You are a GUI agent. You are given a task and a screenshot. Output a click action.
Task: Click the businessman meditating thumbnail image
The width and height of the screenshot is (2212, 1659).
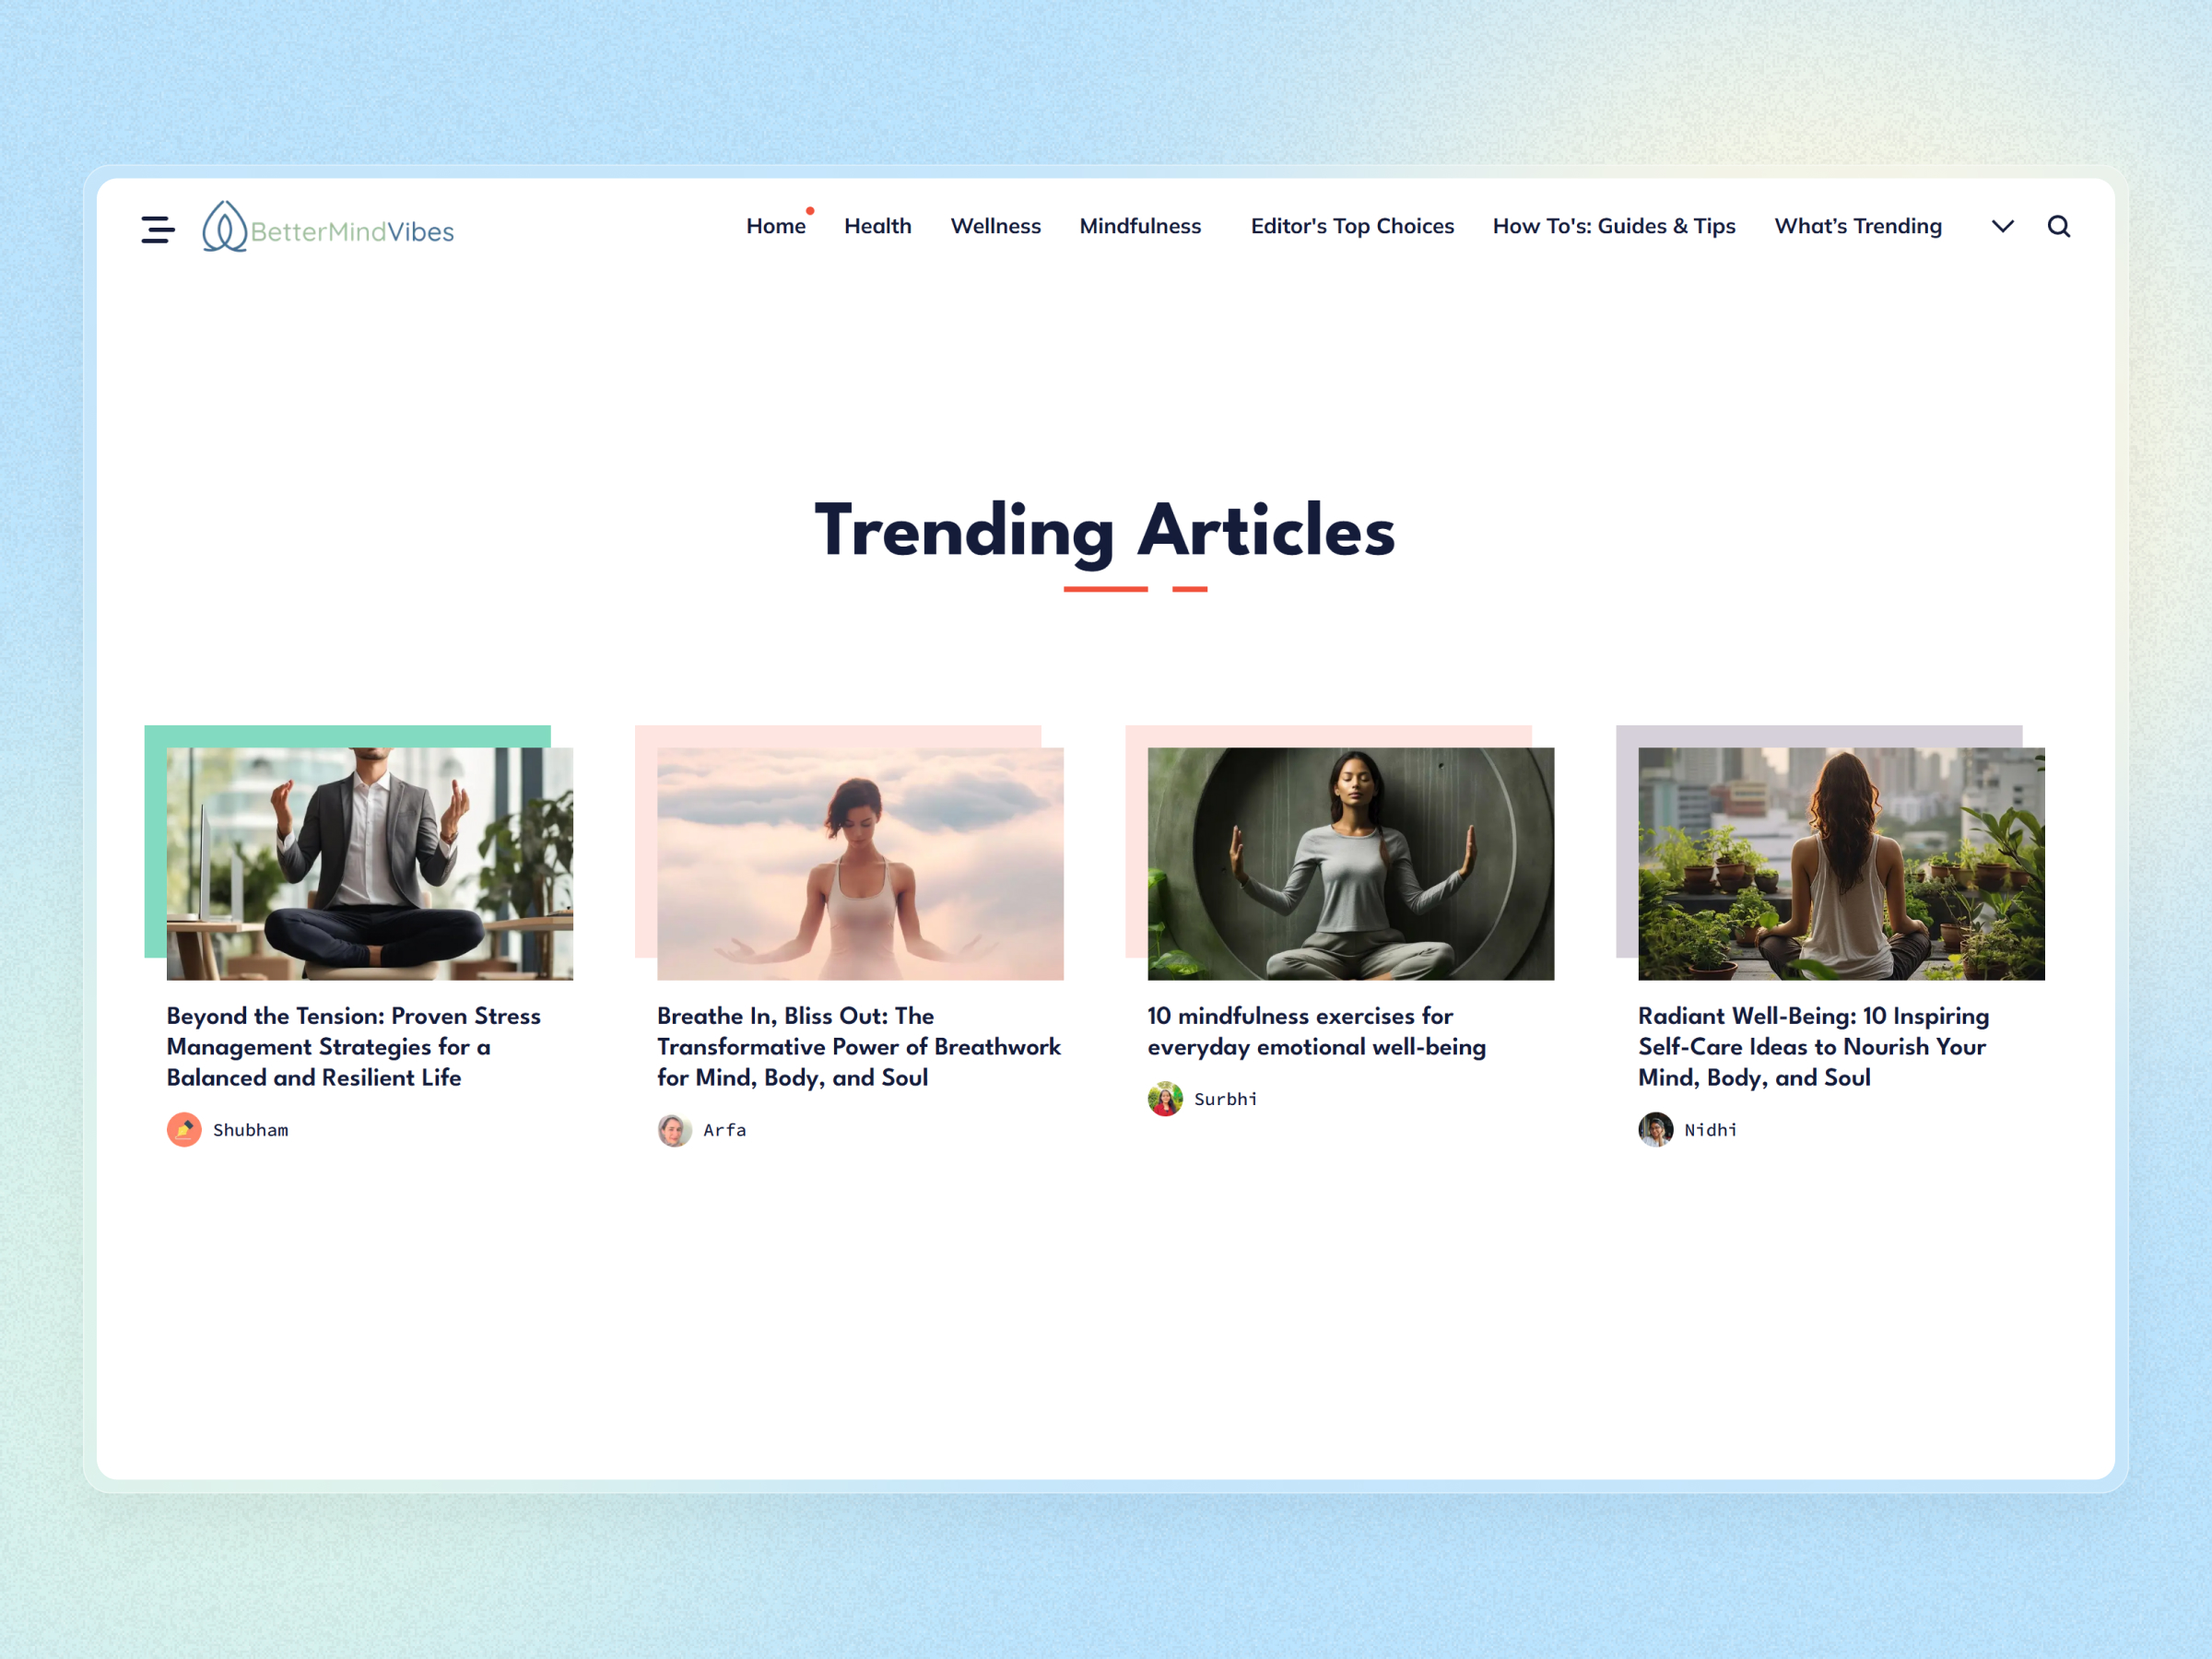tap(370, 863)
